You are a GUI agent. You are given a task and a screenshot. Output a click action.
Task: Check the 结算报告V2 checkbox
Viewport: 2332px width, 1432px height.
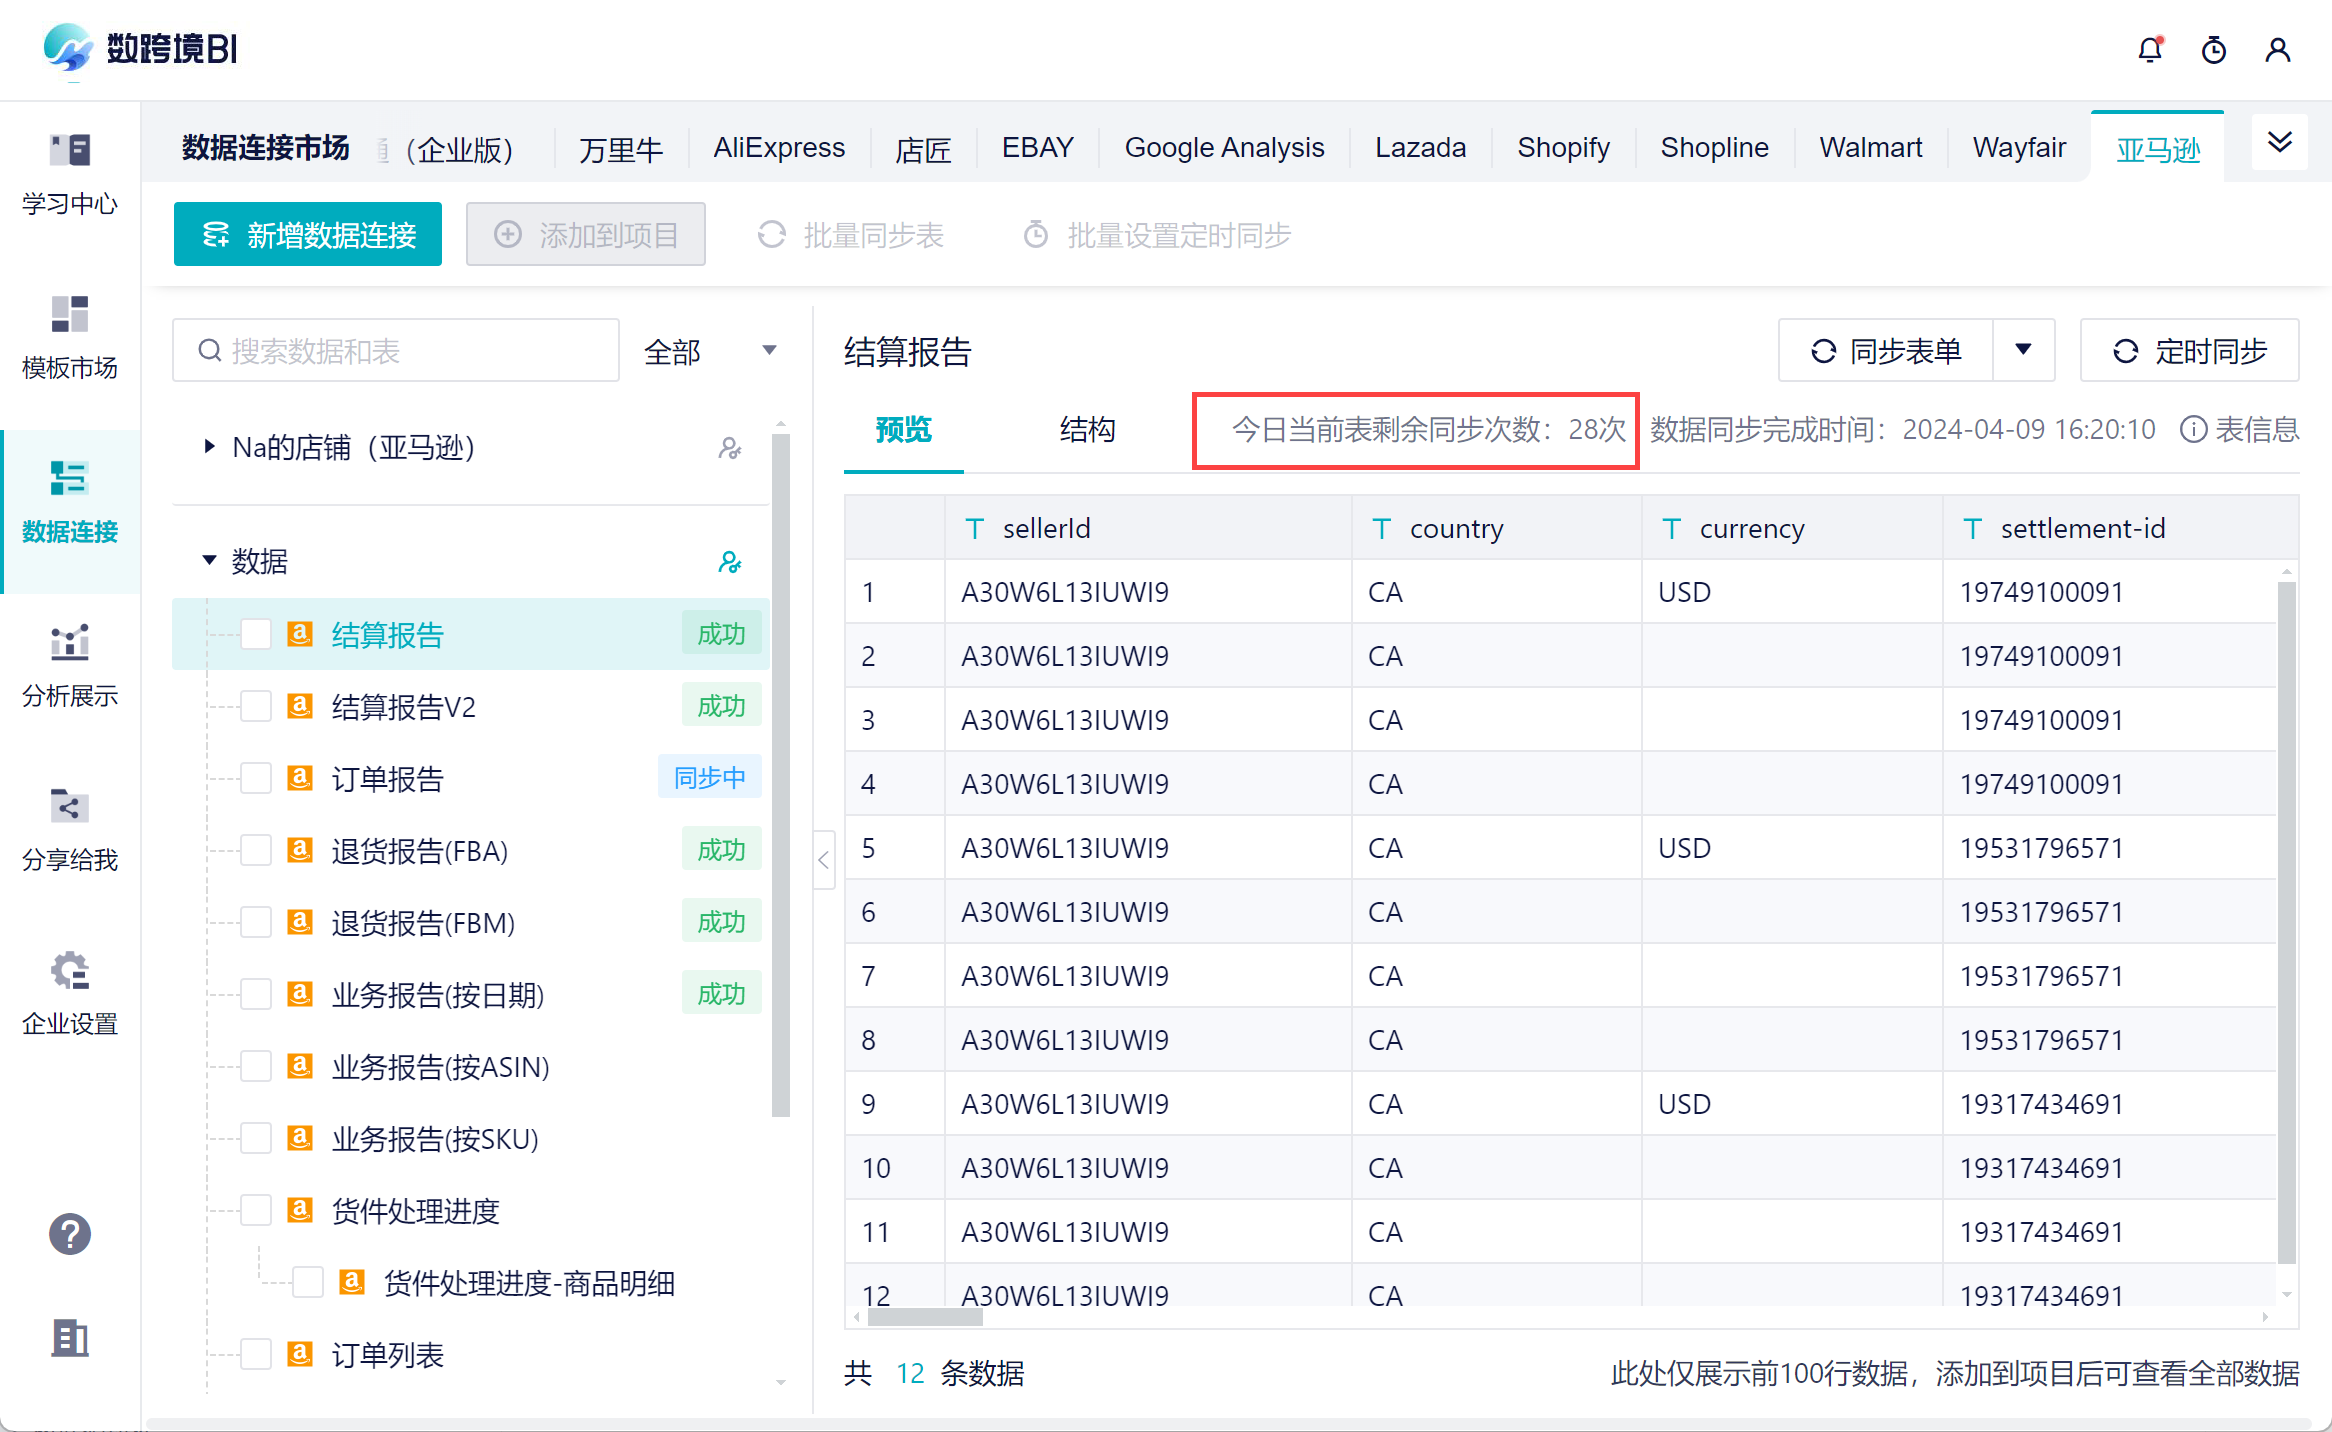tap(256, 707)
